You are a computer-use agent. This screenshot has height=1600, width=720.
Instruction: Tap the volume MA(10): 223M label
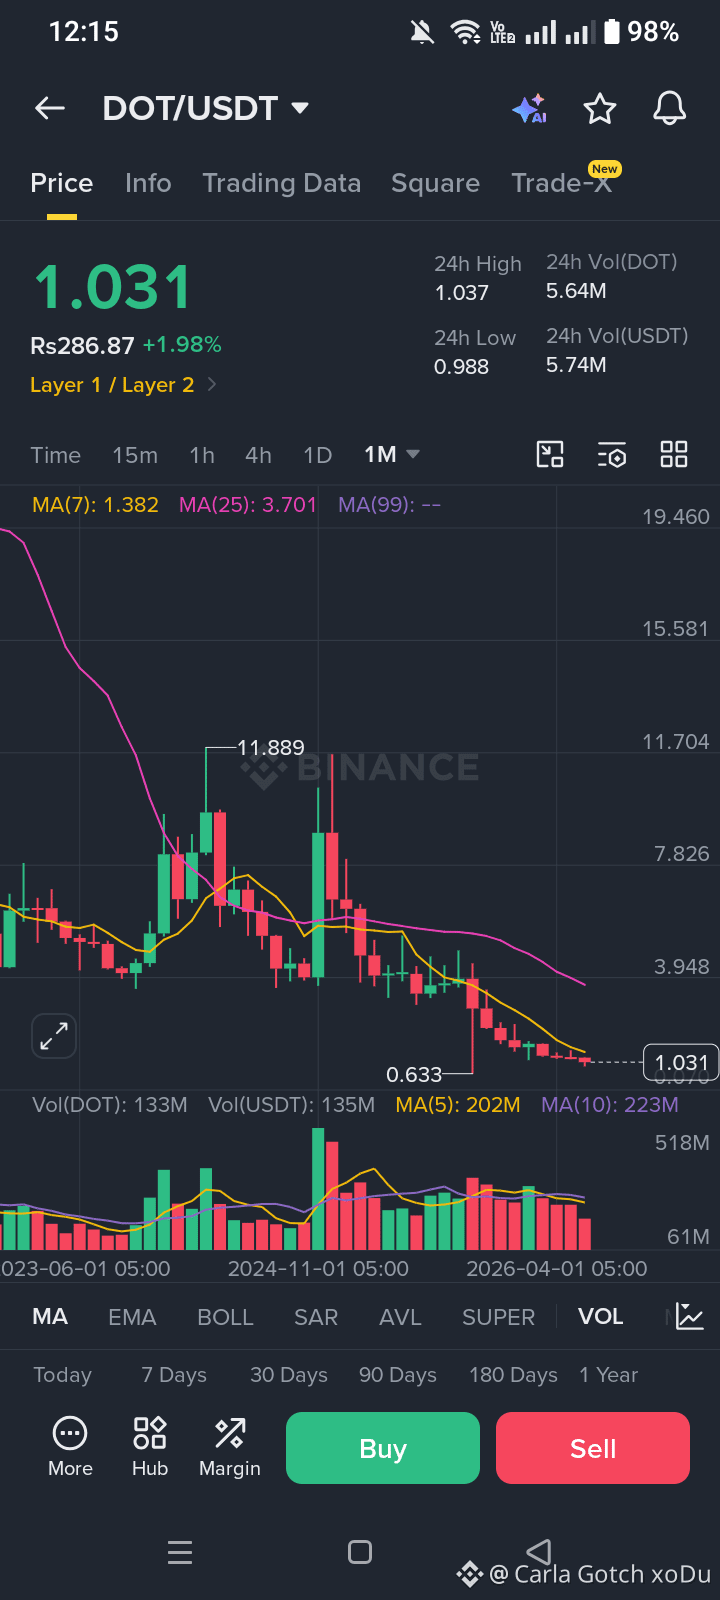click(x=610, y=1105)
